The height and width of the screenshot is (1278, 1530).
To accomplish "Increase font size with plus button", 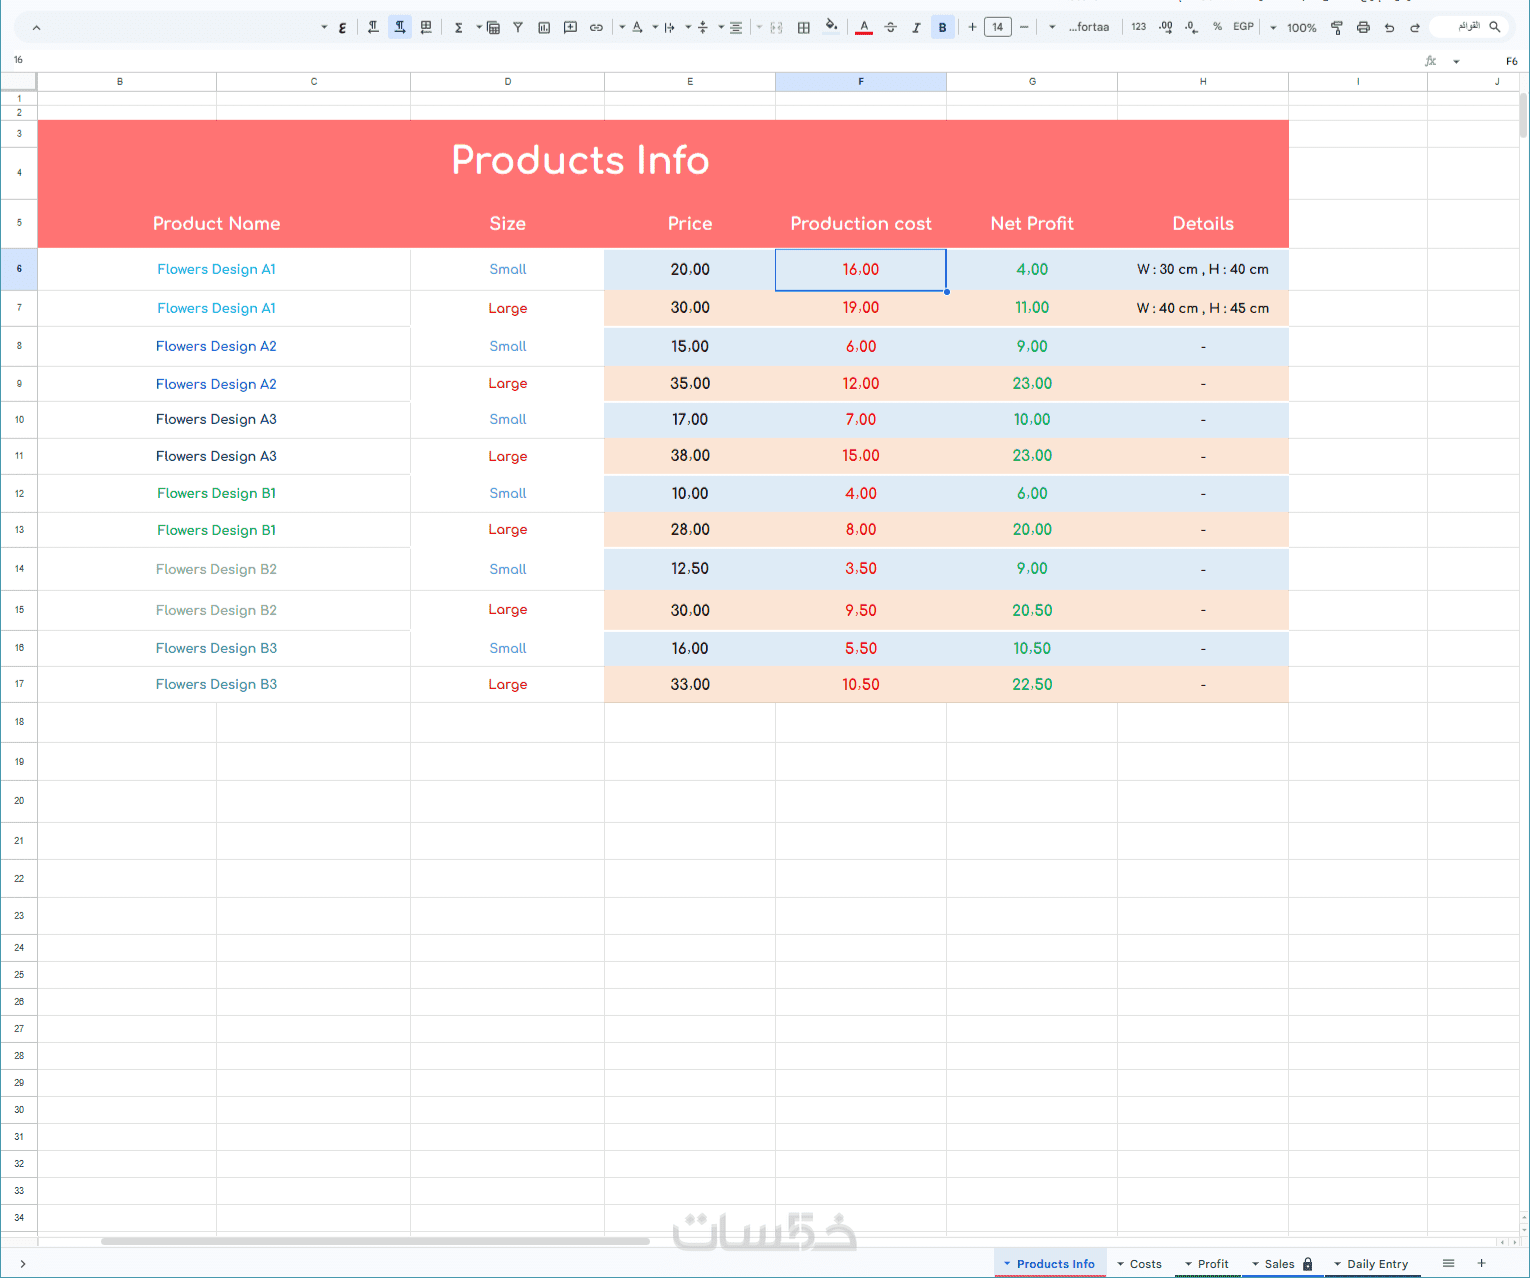I will coord(972,27).
